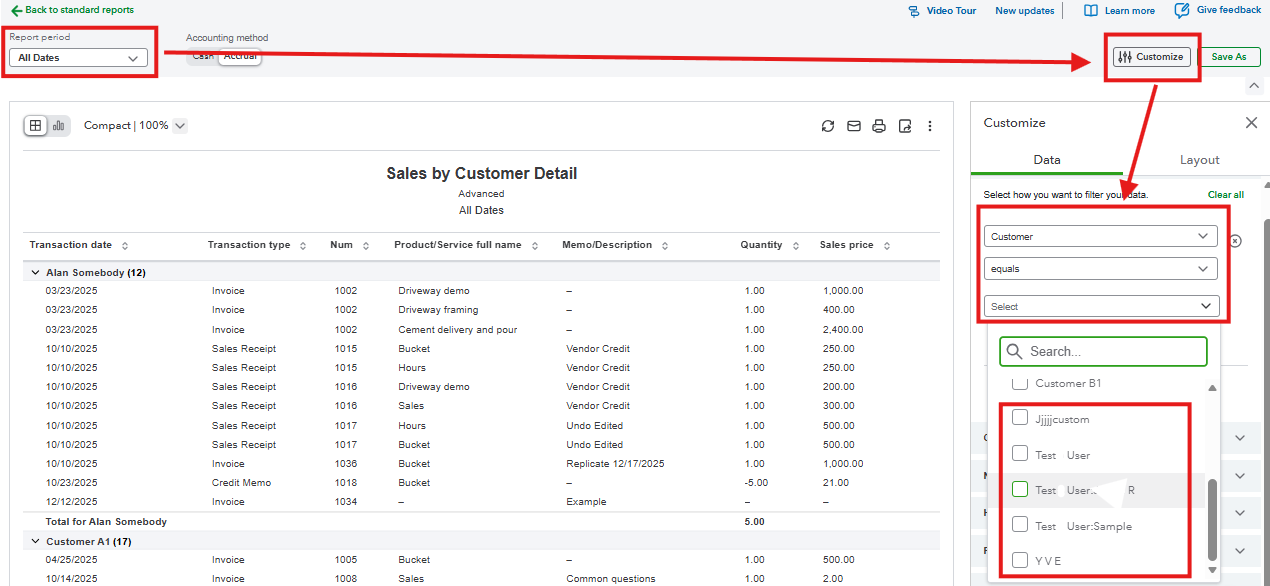Check the Jjjjcustom customer checkbox

(x=1020, y=418)
